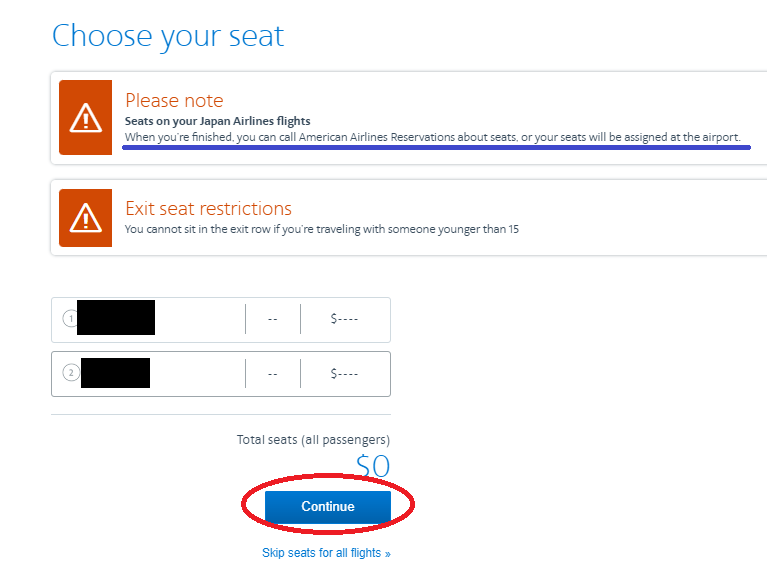
Task: Select passenger 1 circle number icon
Action: coord(70,318)
